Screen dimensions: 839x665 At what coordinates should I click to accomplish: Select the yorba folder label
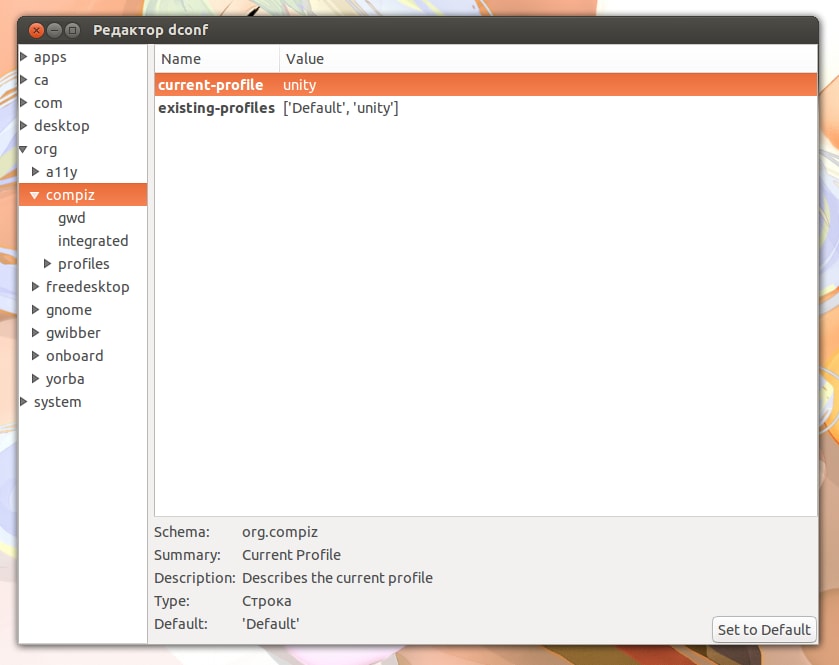[65, 379]
